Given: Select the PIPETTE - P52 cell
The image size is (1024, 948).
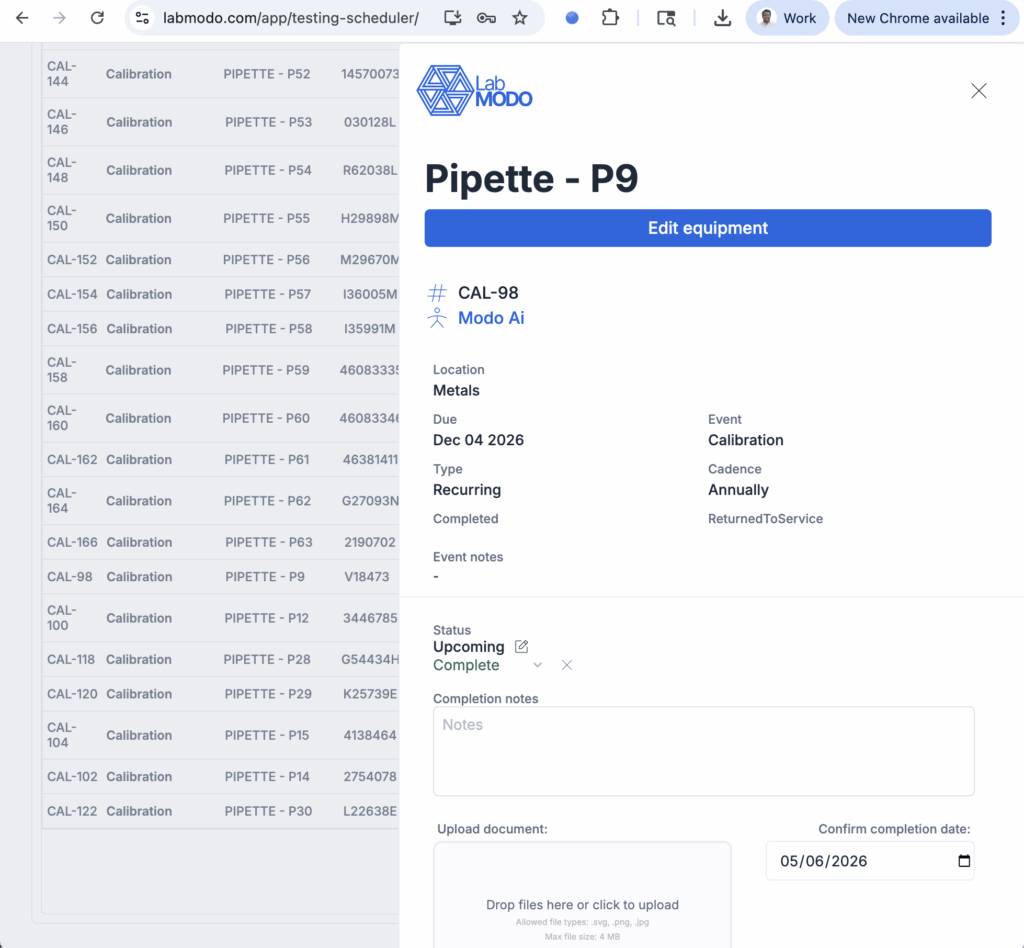Looking at the screenshot, I should point(267,74).
